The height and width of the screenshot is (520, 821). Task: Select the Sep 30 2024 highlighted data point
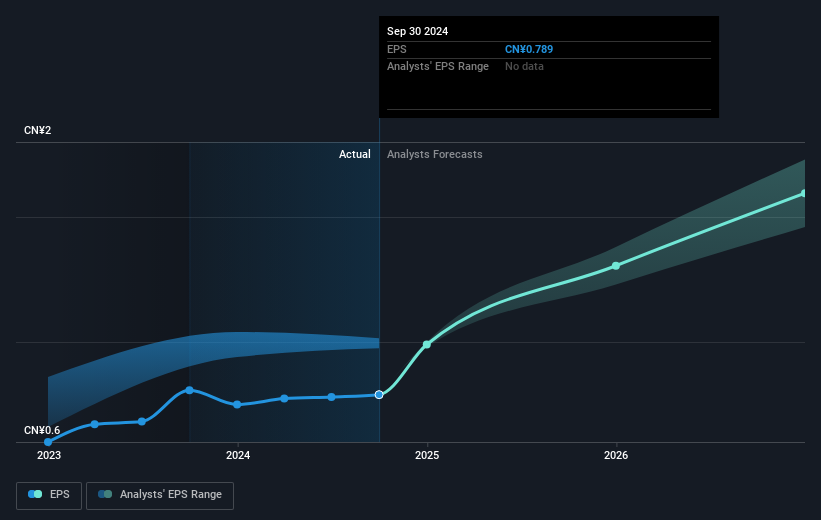379,395
